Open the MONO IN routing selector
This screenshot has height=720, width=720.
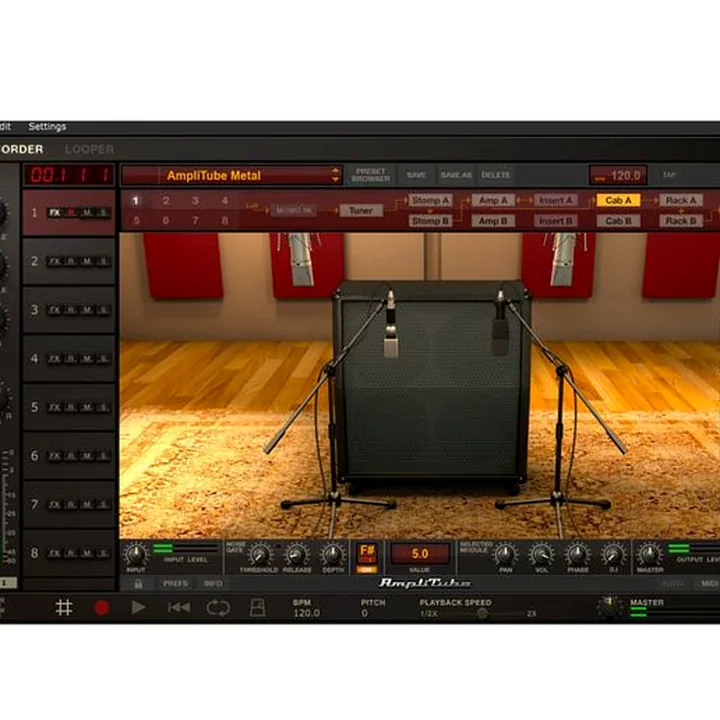294,211
